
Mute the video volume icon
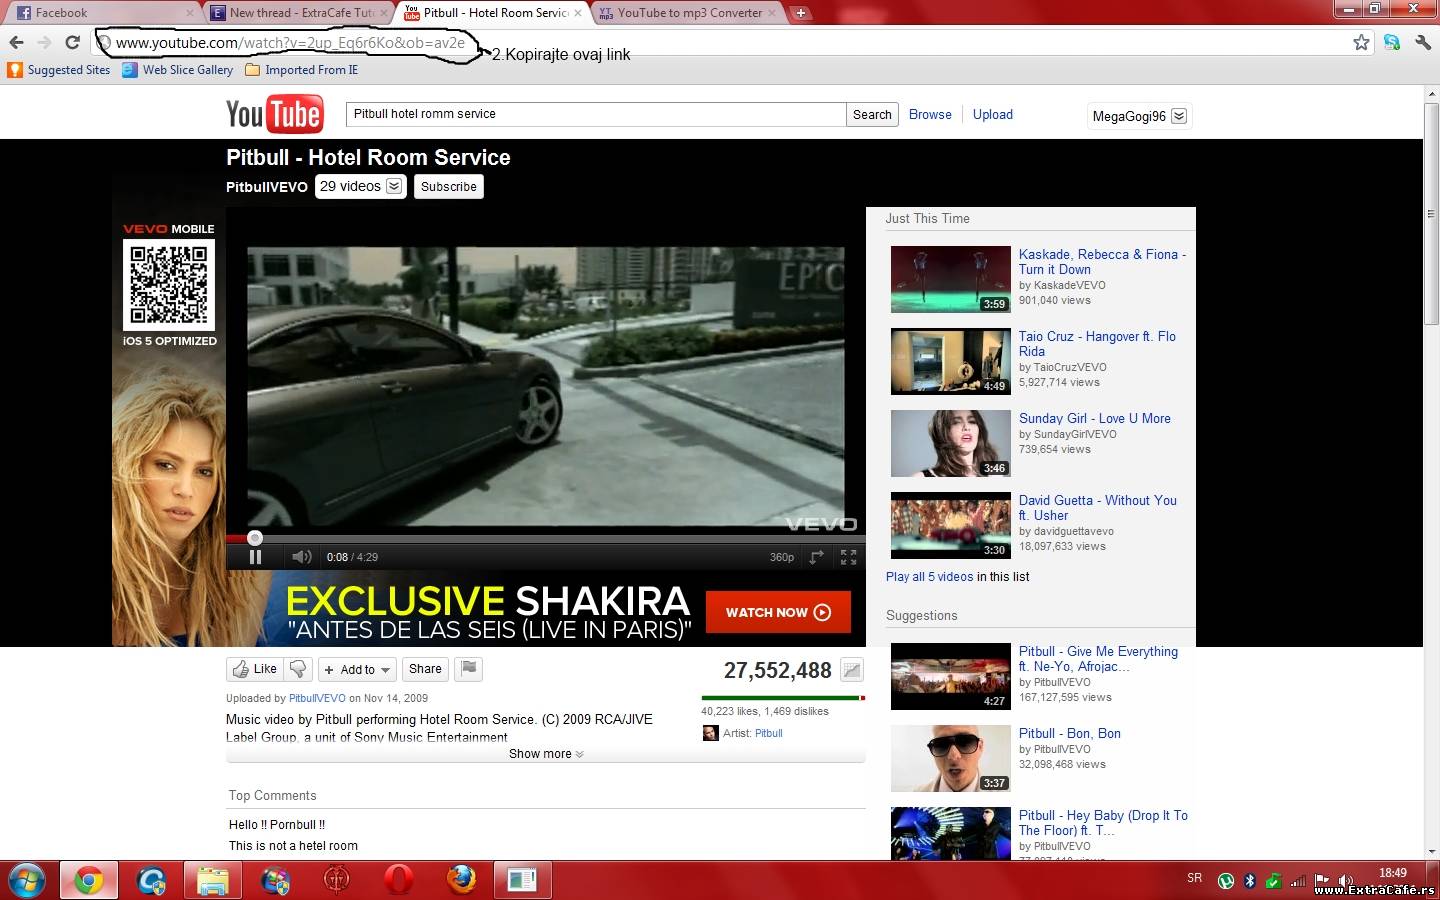pyautogui.click(x=301, y=557)
